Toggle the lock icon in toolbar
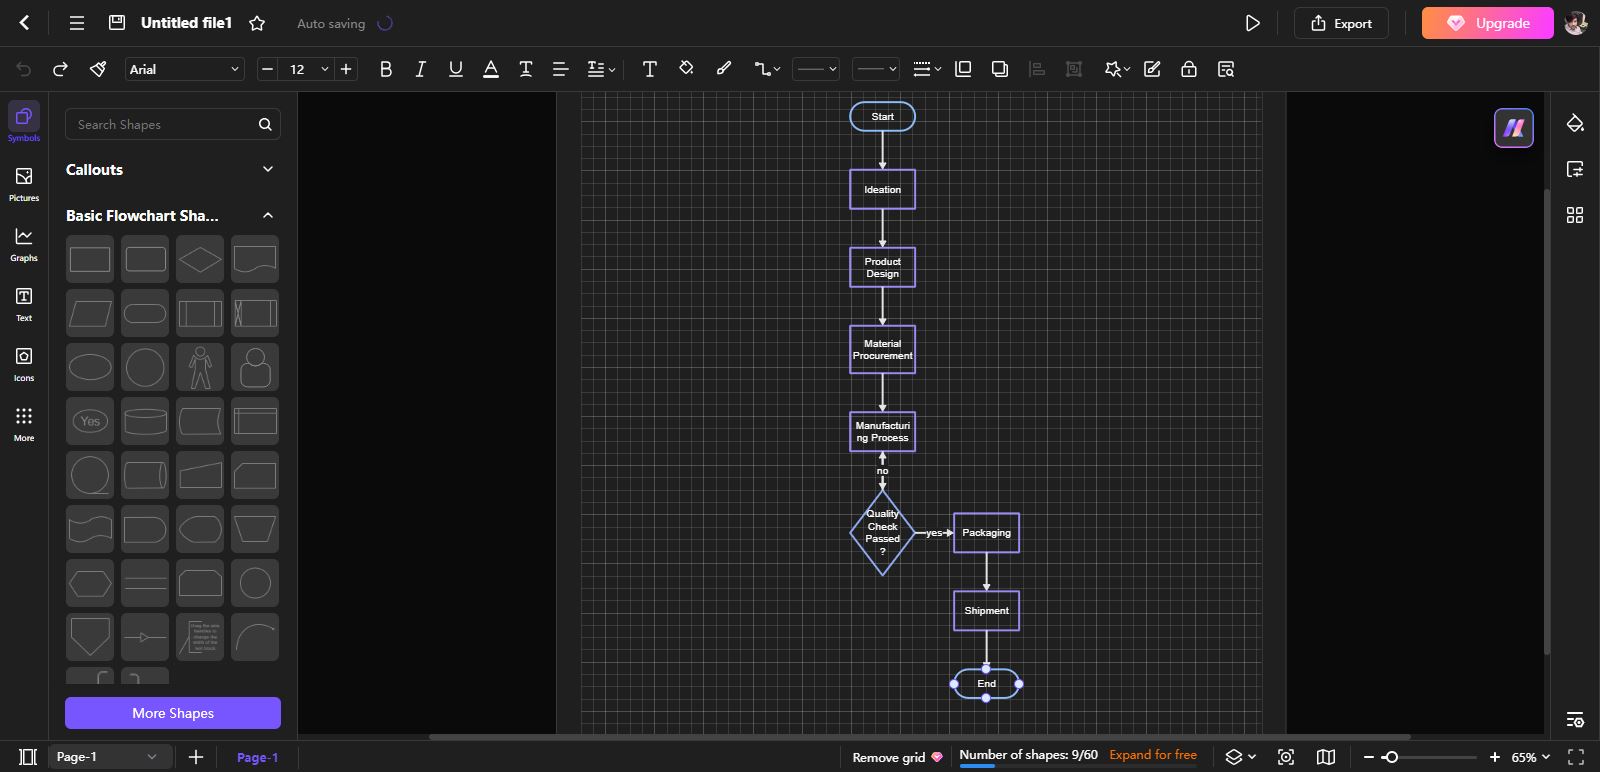1600x772 pixels. (1189, 69)
